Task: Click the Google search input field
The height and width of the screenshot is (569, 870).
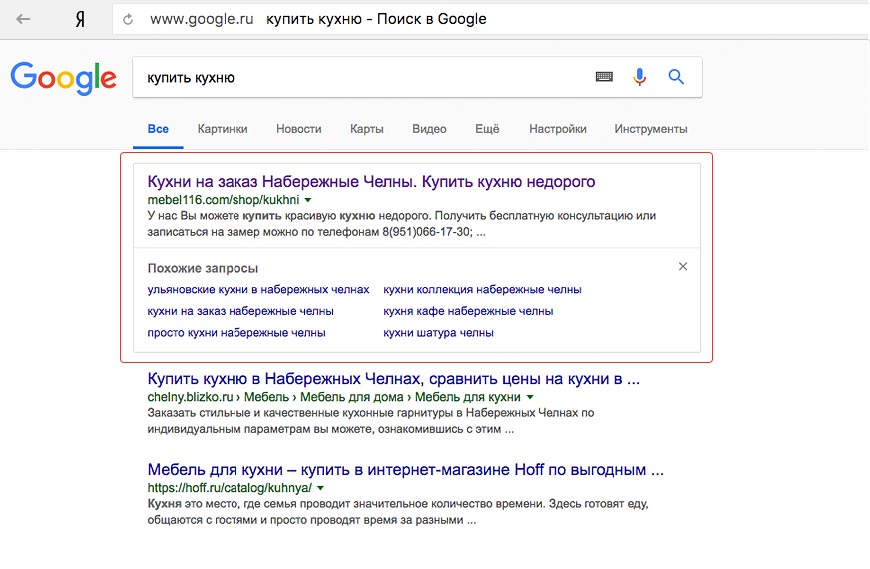Action: 360,77
